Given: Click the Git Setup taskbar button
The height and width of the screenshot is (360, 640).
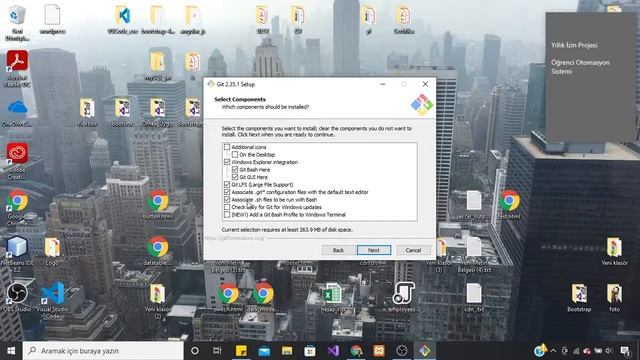Looking at the screenshot, I should [424, 351].
